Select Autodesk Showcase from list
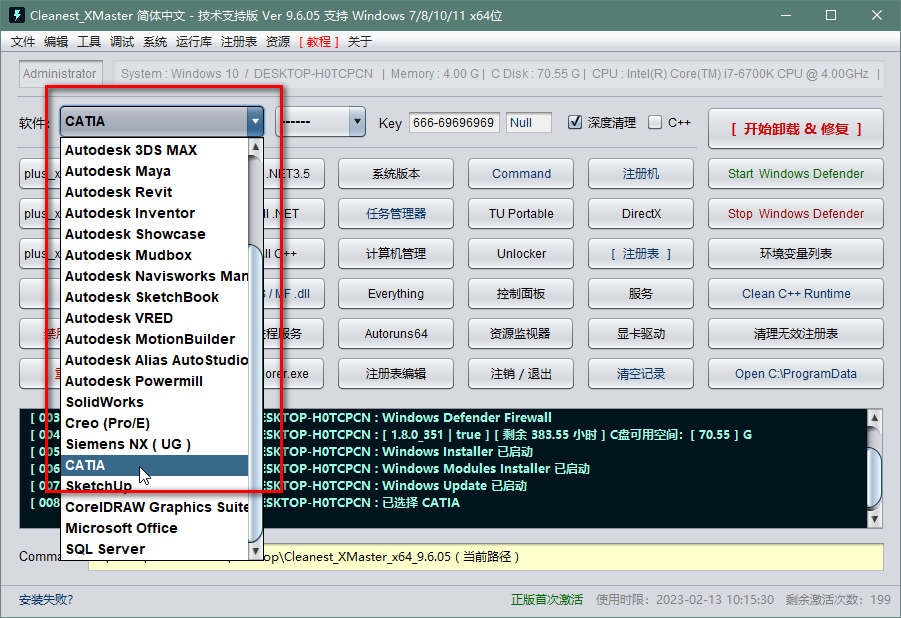This screenshot has width=901, height=618. pyautogui.click(x=155, y=234)
